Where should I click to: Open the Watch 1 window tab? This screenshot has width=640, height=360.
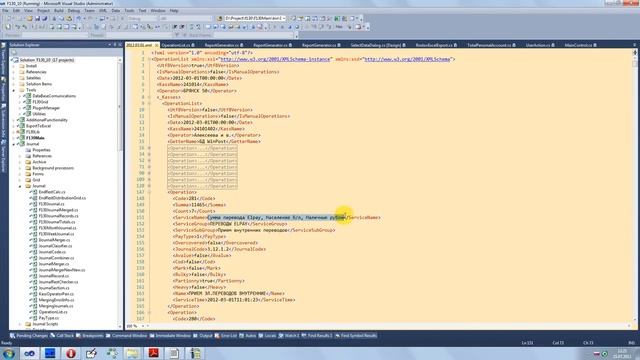[x=289, y=336]
